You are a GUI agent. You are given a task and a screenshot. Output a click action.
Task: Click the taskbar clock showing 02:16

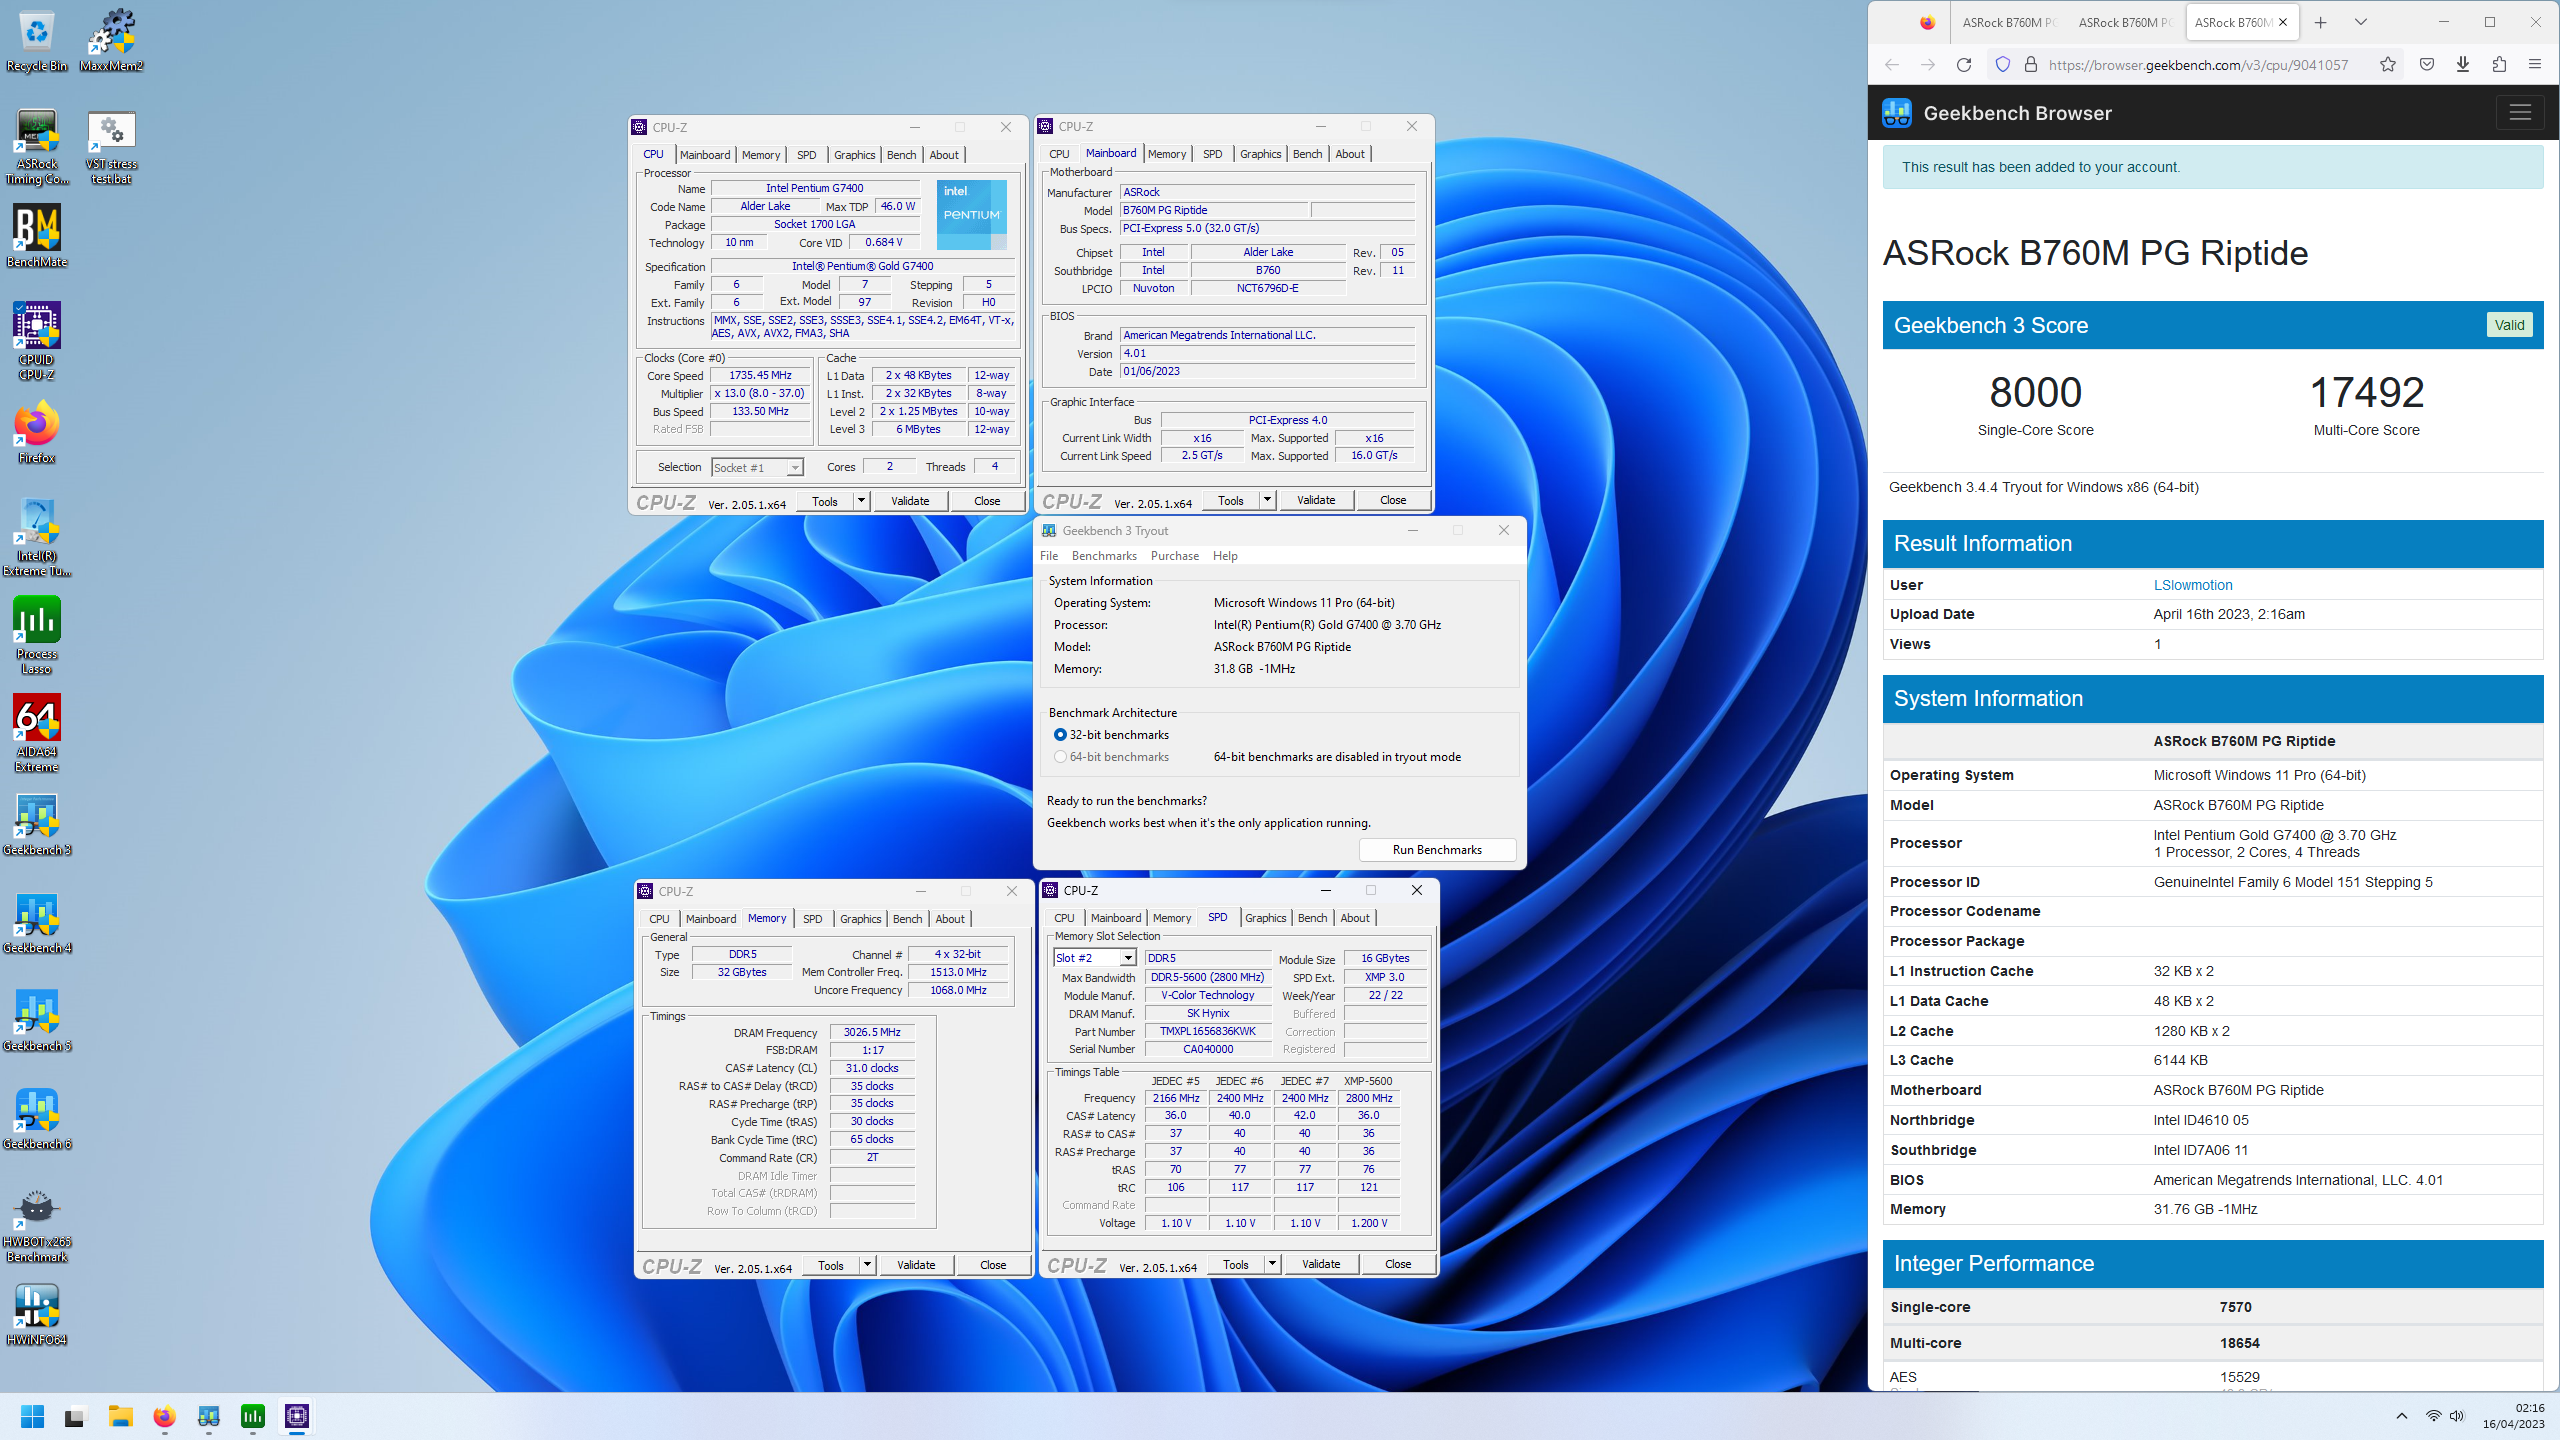pos(2512,1416)
